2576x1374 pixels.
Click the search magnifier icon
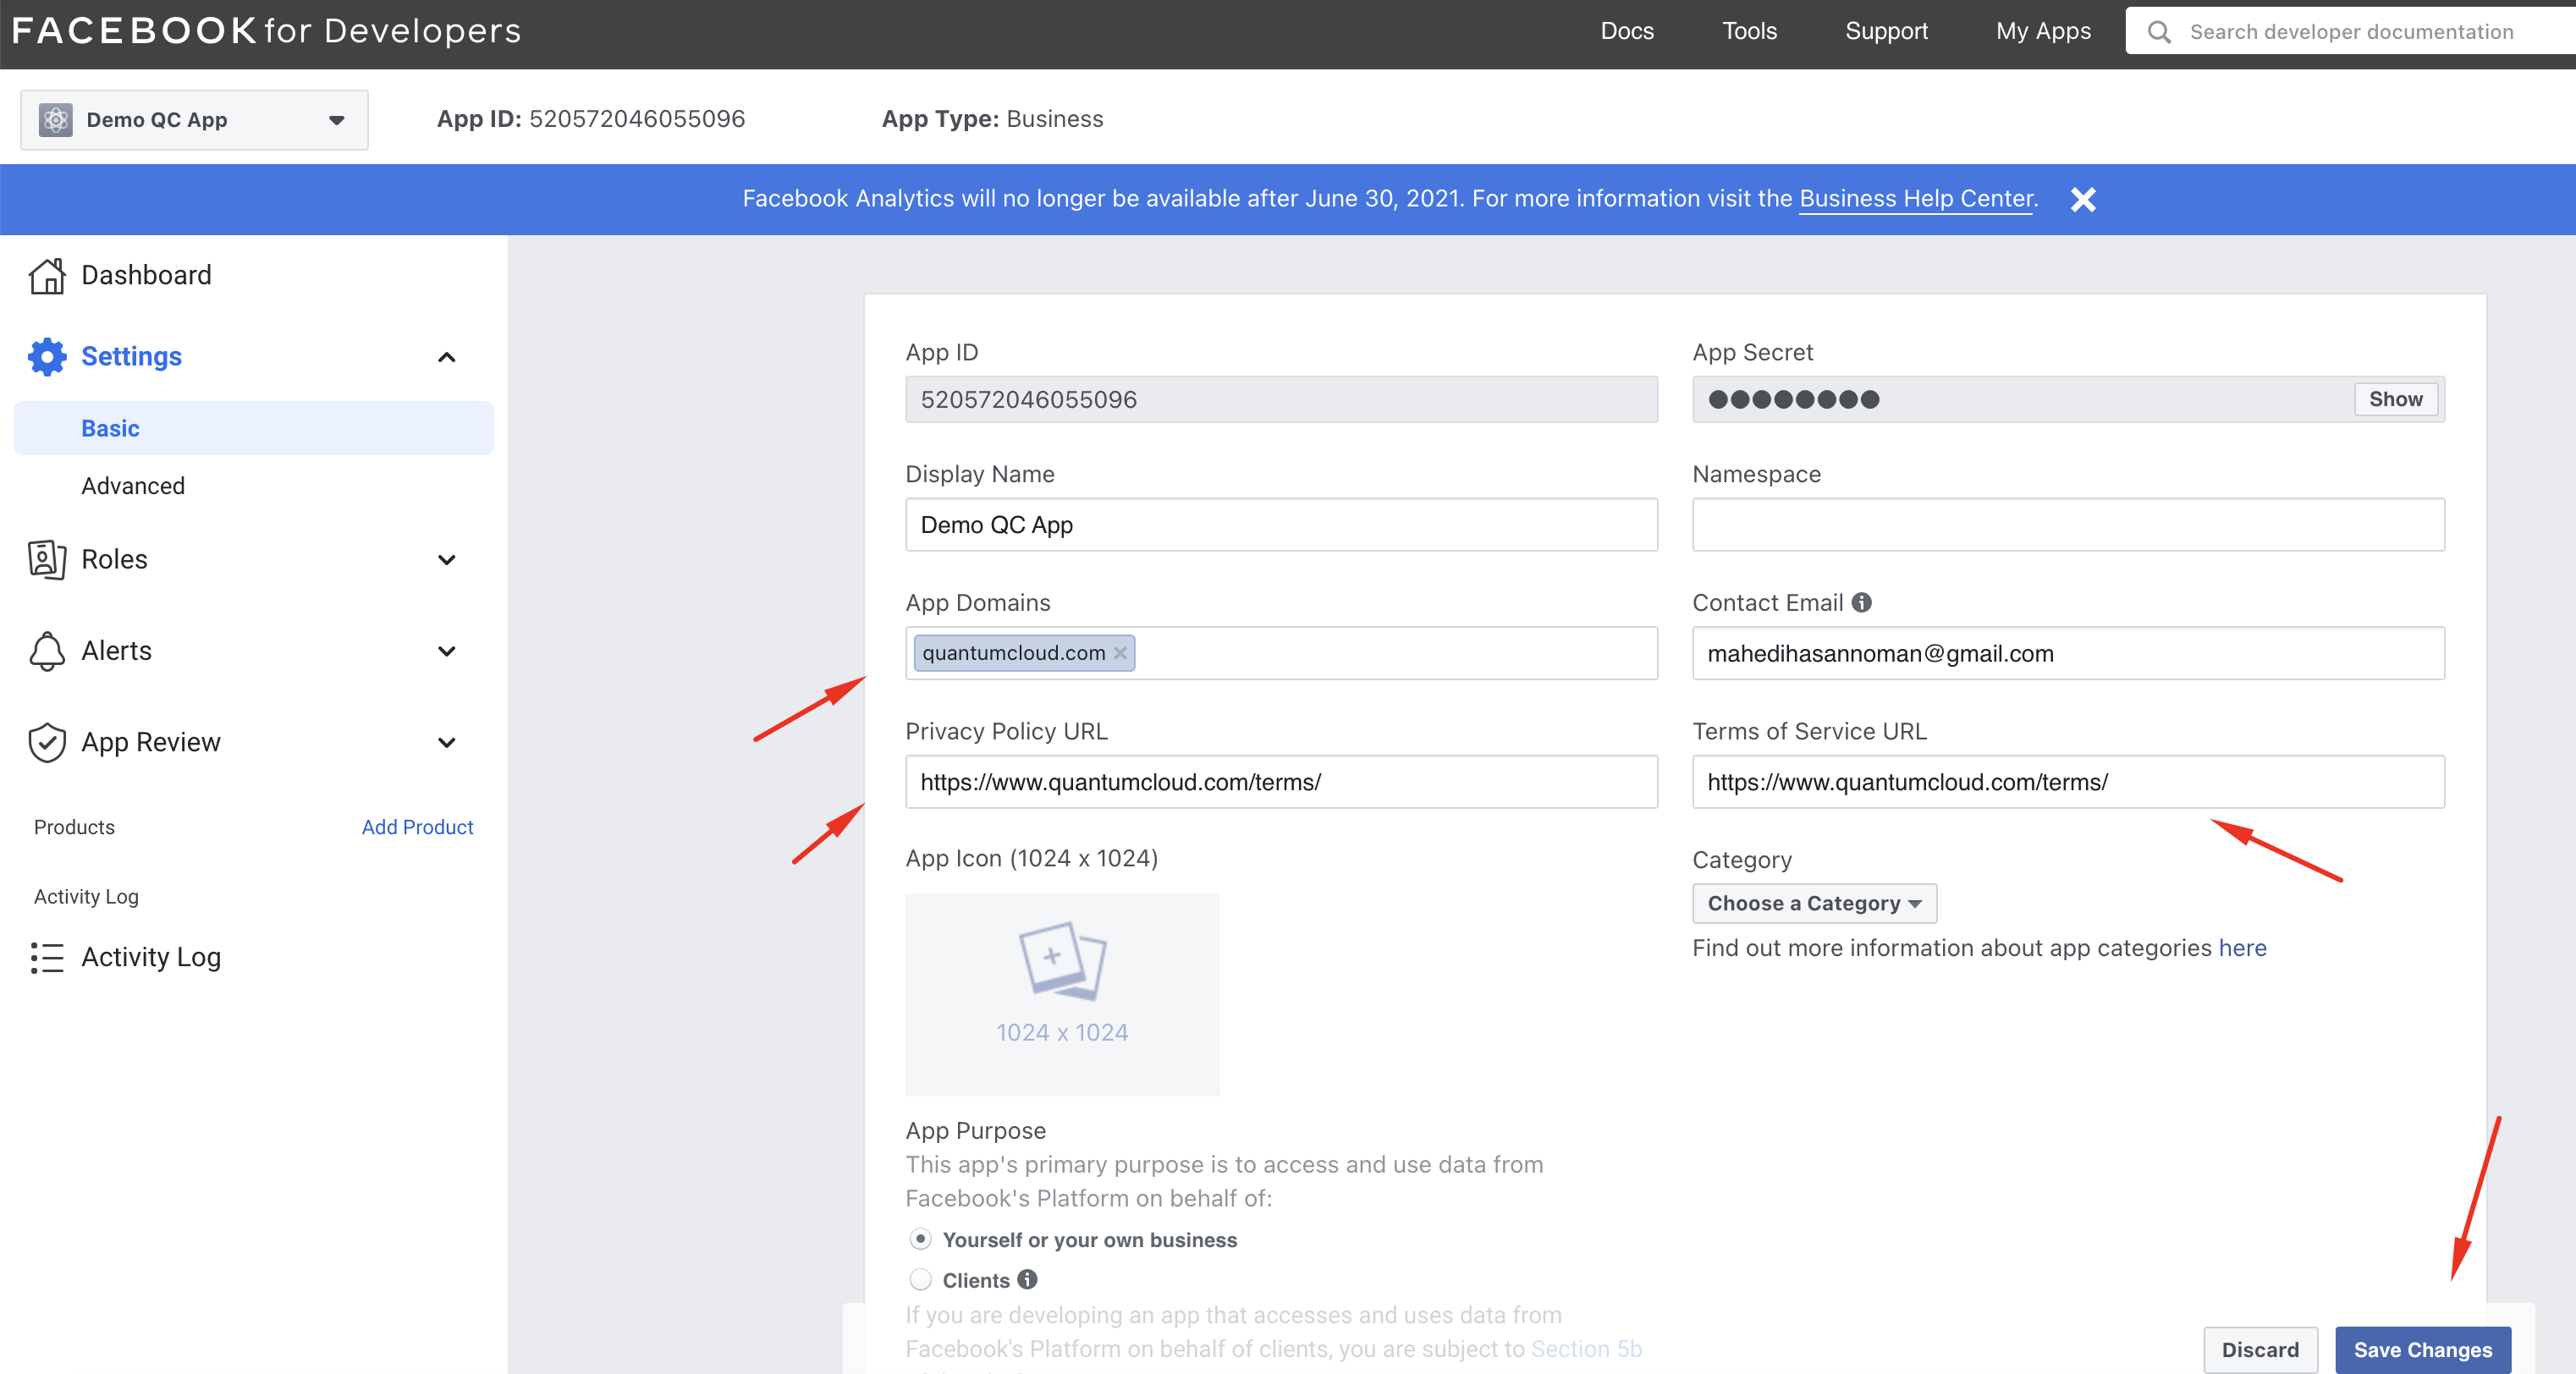[2159, 32]
